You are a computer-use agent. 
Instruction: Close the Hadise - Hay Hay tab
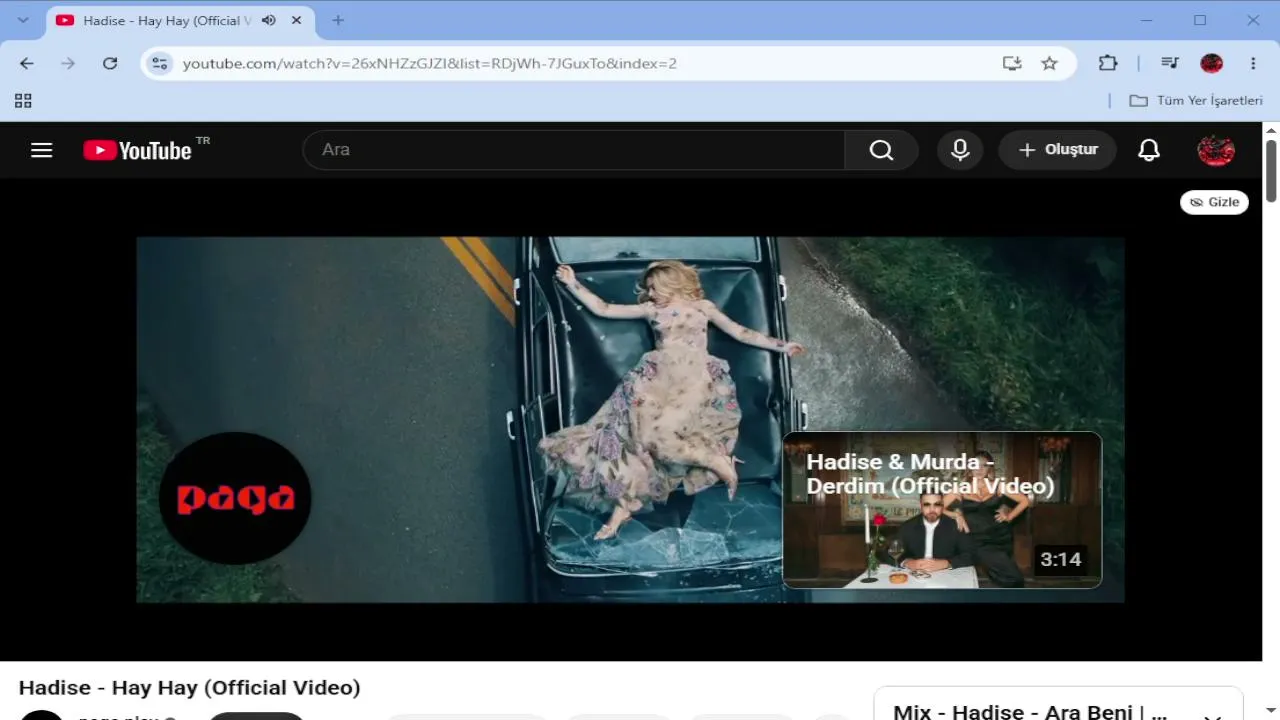tap(296, 20)
